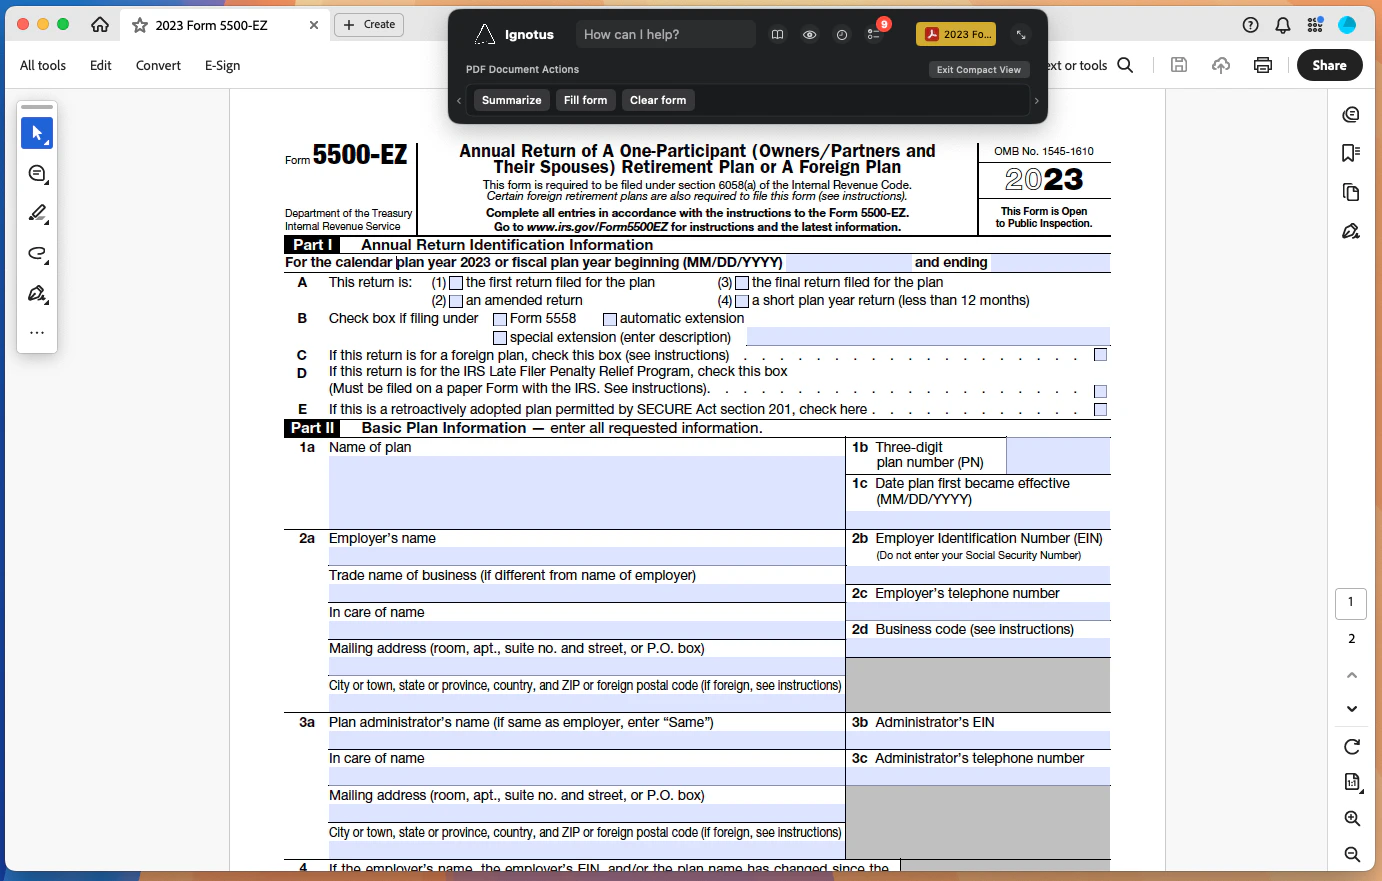
Task: Click 'How can I help?' input field
Action: 665,33
